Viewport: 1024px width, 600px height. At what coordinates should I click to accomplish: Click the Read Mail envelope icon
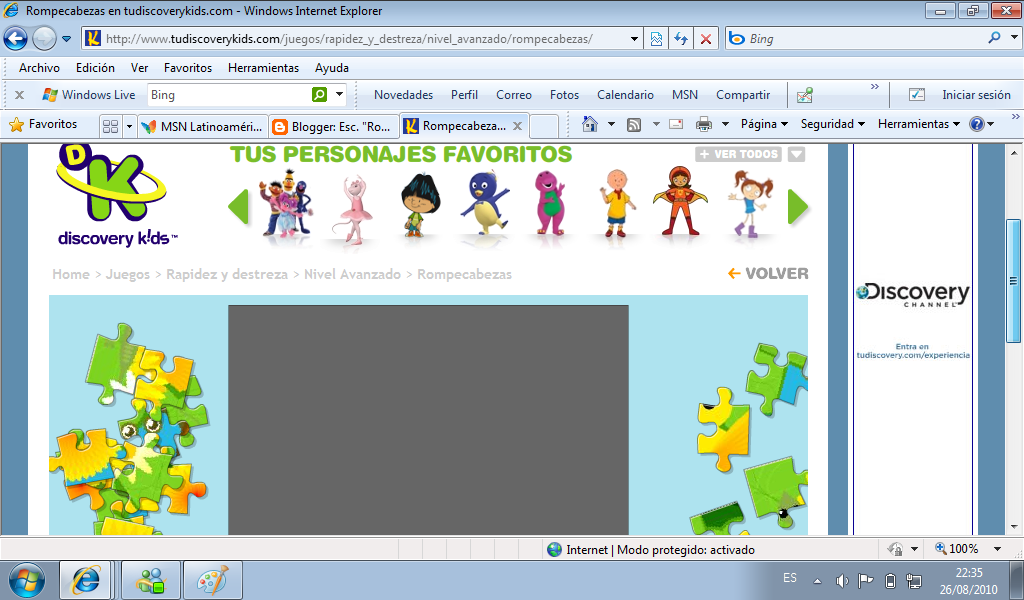(x=676, y=124)
